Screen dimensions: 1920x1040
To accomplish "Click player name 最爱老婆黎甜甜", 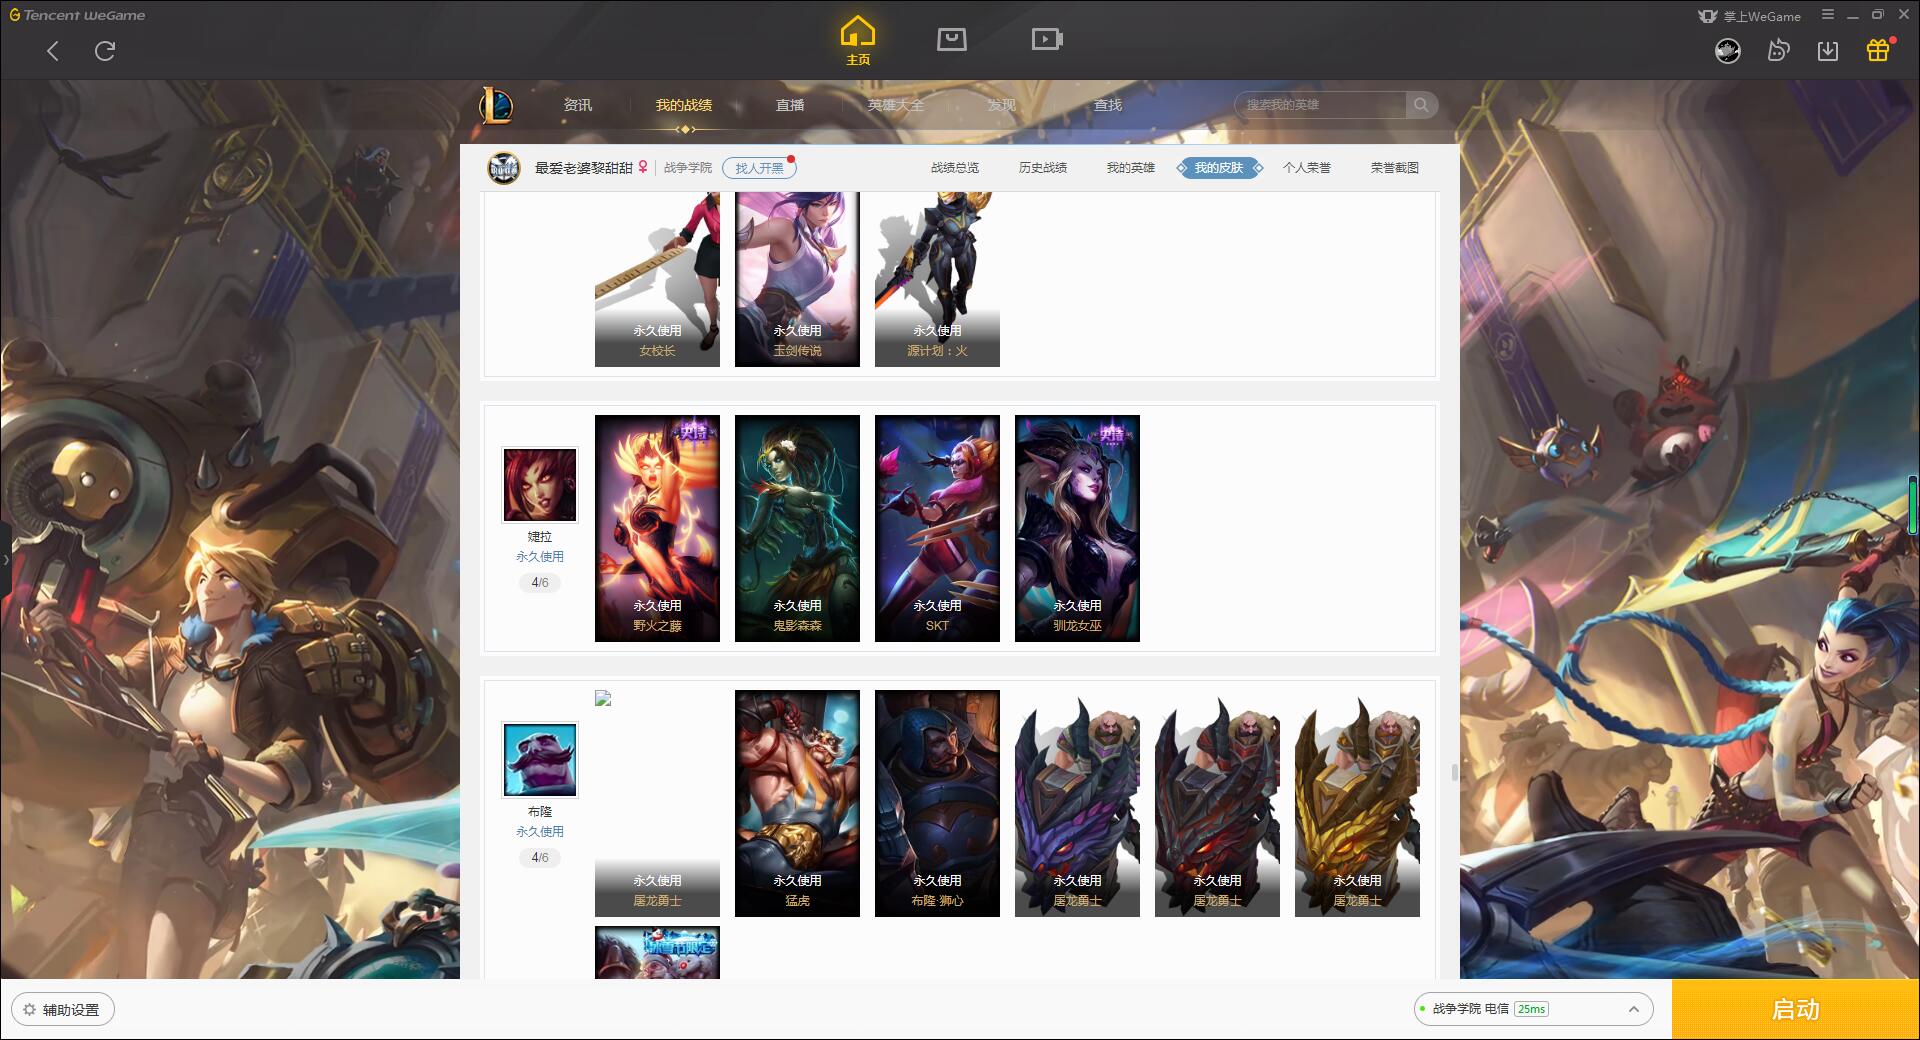I will 584,168.
